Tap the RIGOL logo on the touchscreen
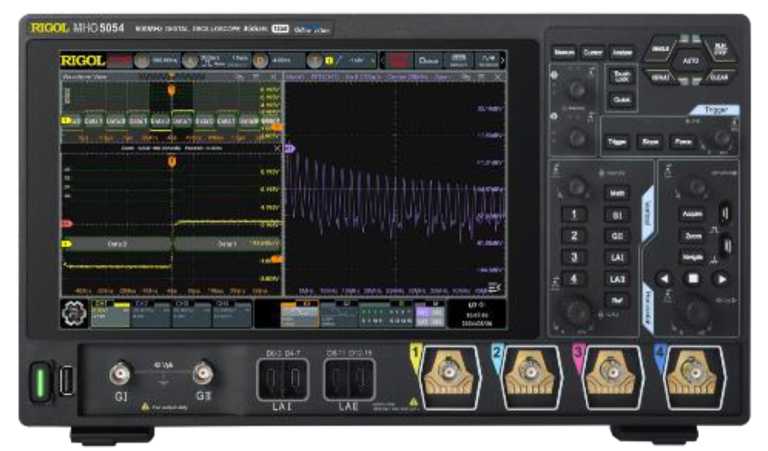 pyautogui.click(x=83, y=61)
